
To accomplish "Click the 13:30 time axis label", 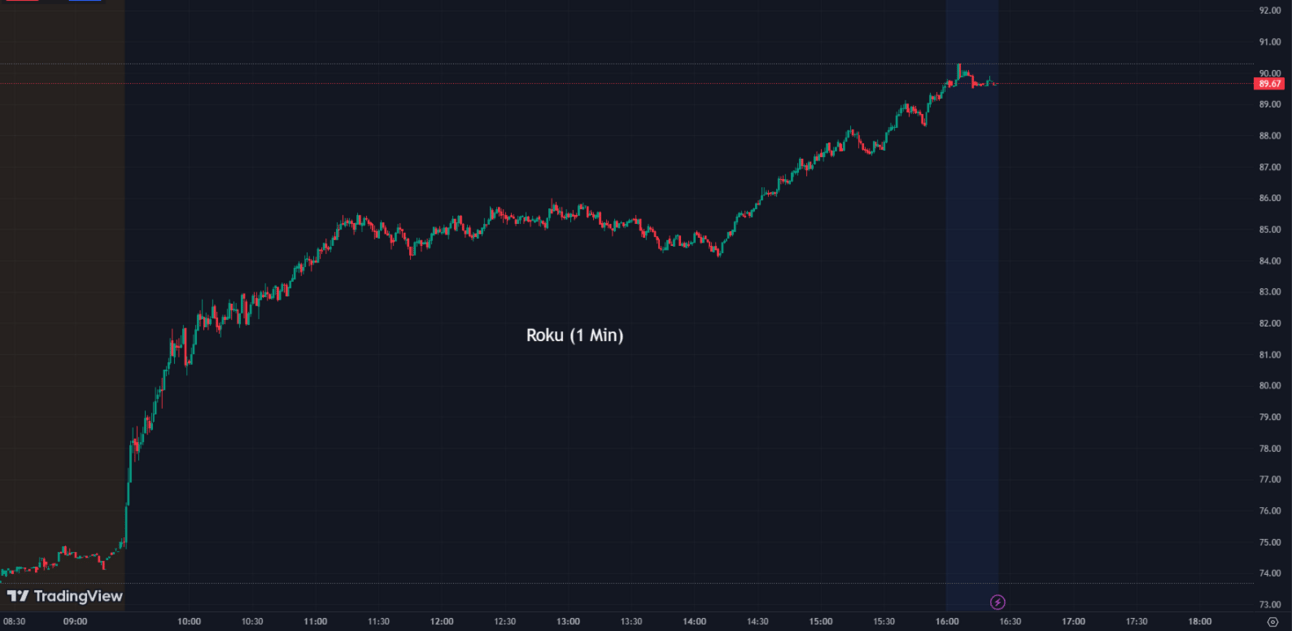I will pyautogui.click(x=631, y=621).
